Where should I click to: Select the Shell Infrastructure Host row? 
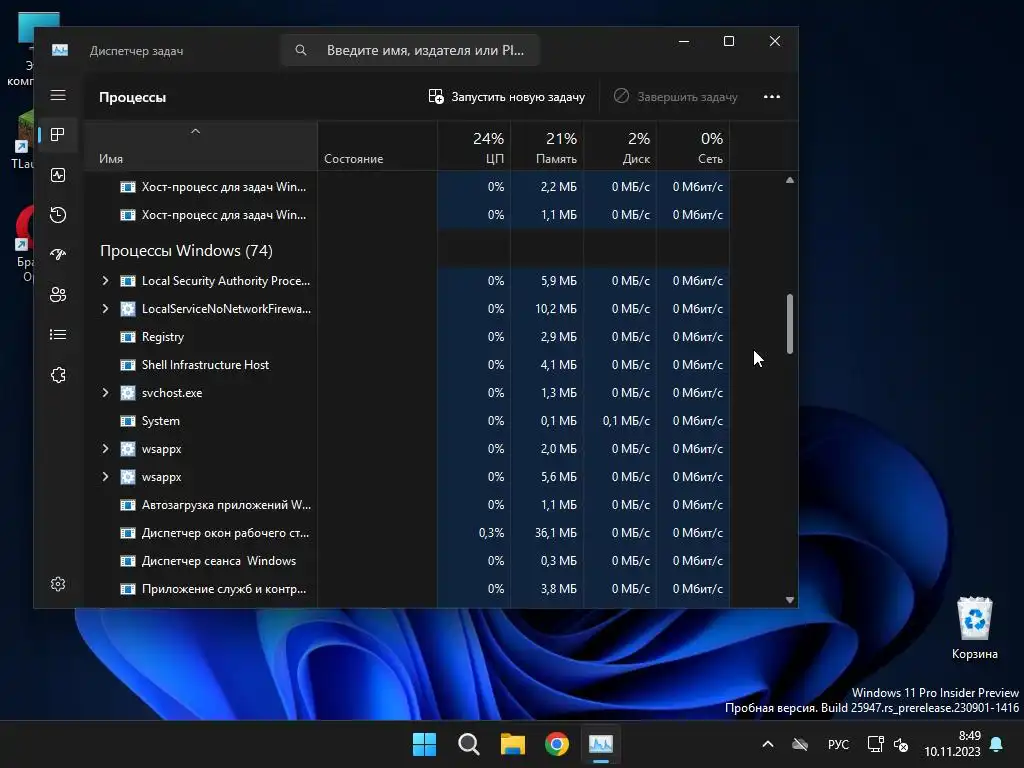click(x=407, y=365)
